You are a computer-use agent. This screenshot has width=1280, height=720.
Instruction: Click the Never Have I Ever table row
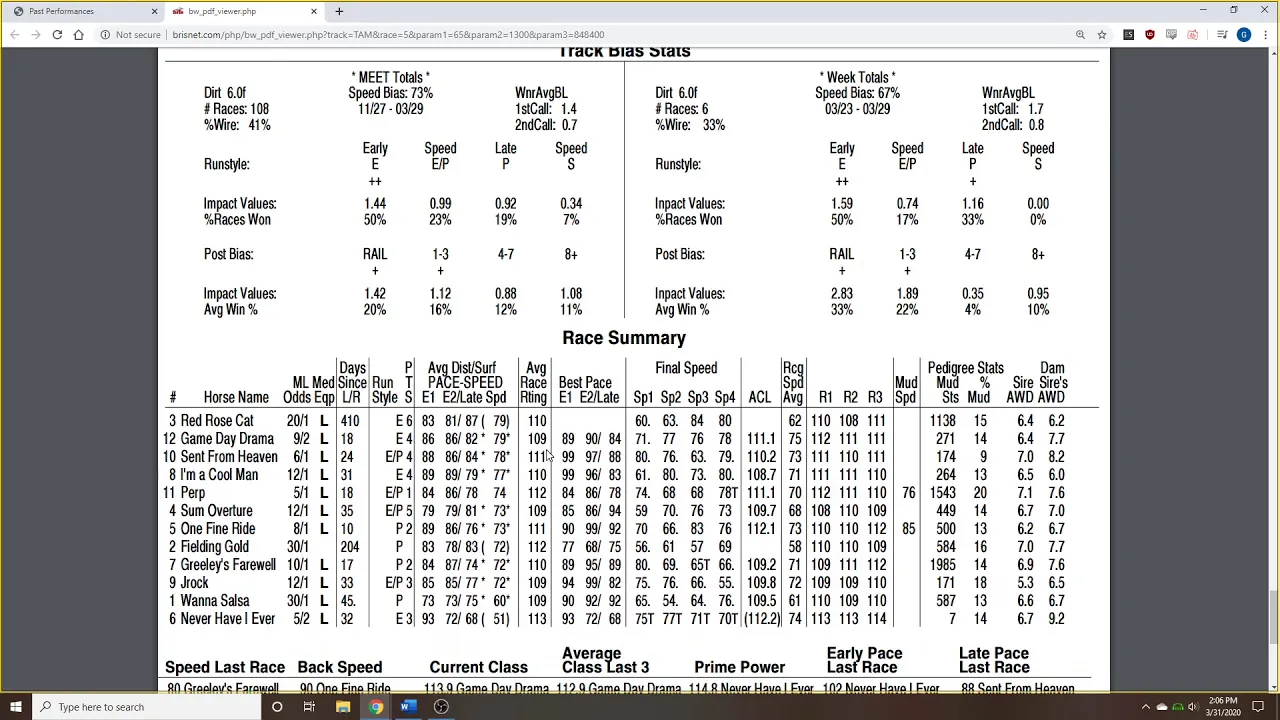coord(617,619)
